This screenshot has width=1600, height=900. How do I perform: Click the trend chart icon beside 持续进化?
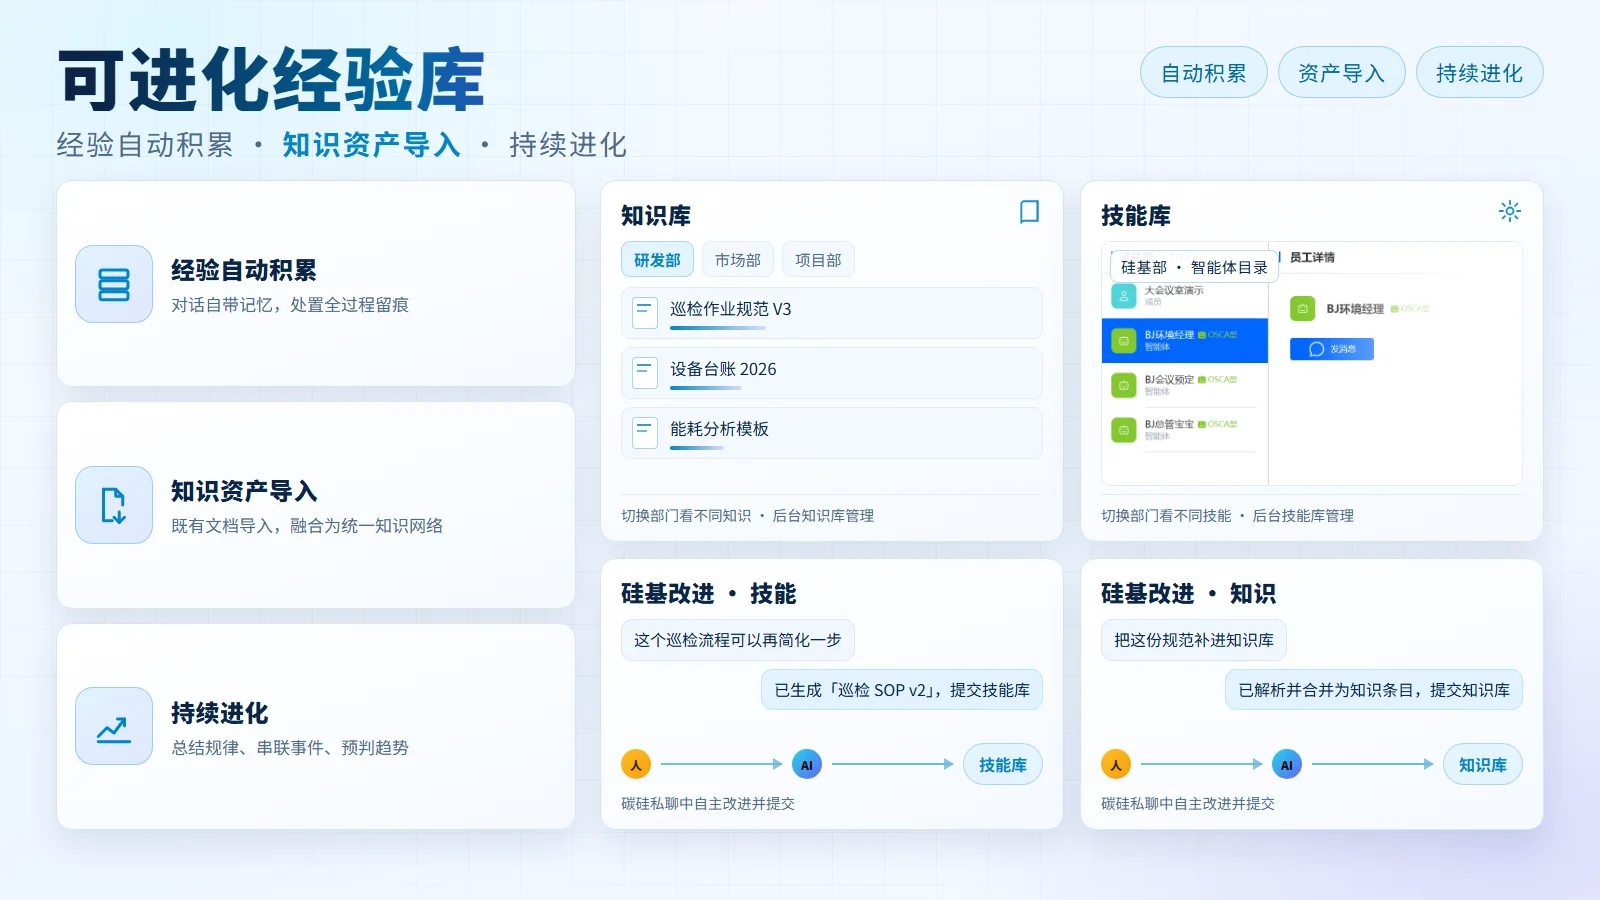[114, 726]
